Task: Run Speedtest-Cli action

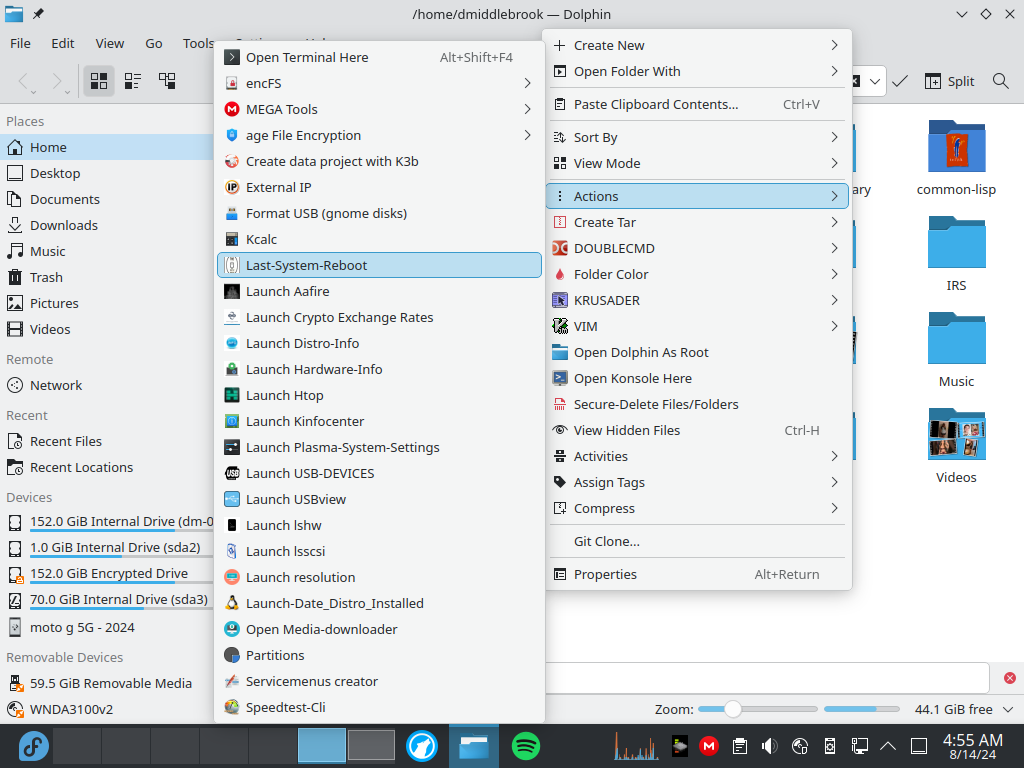Action: point(379,708)
